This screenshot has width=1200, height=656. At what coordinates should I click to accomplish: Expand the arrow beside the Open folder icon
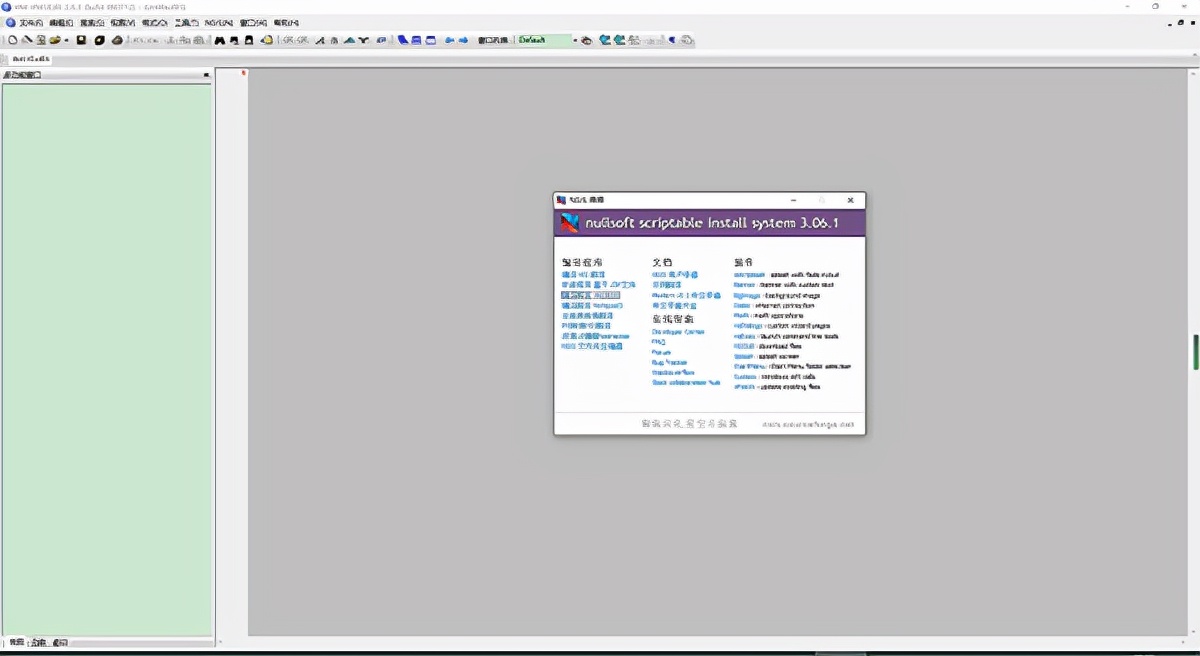tap(66, 40)
